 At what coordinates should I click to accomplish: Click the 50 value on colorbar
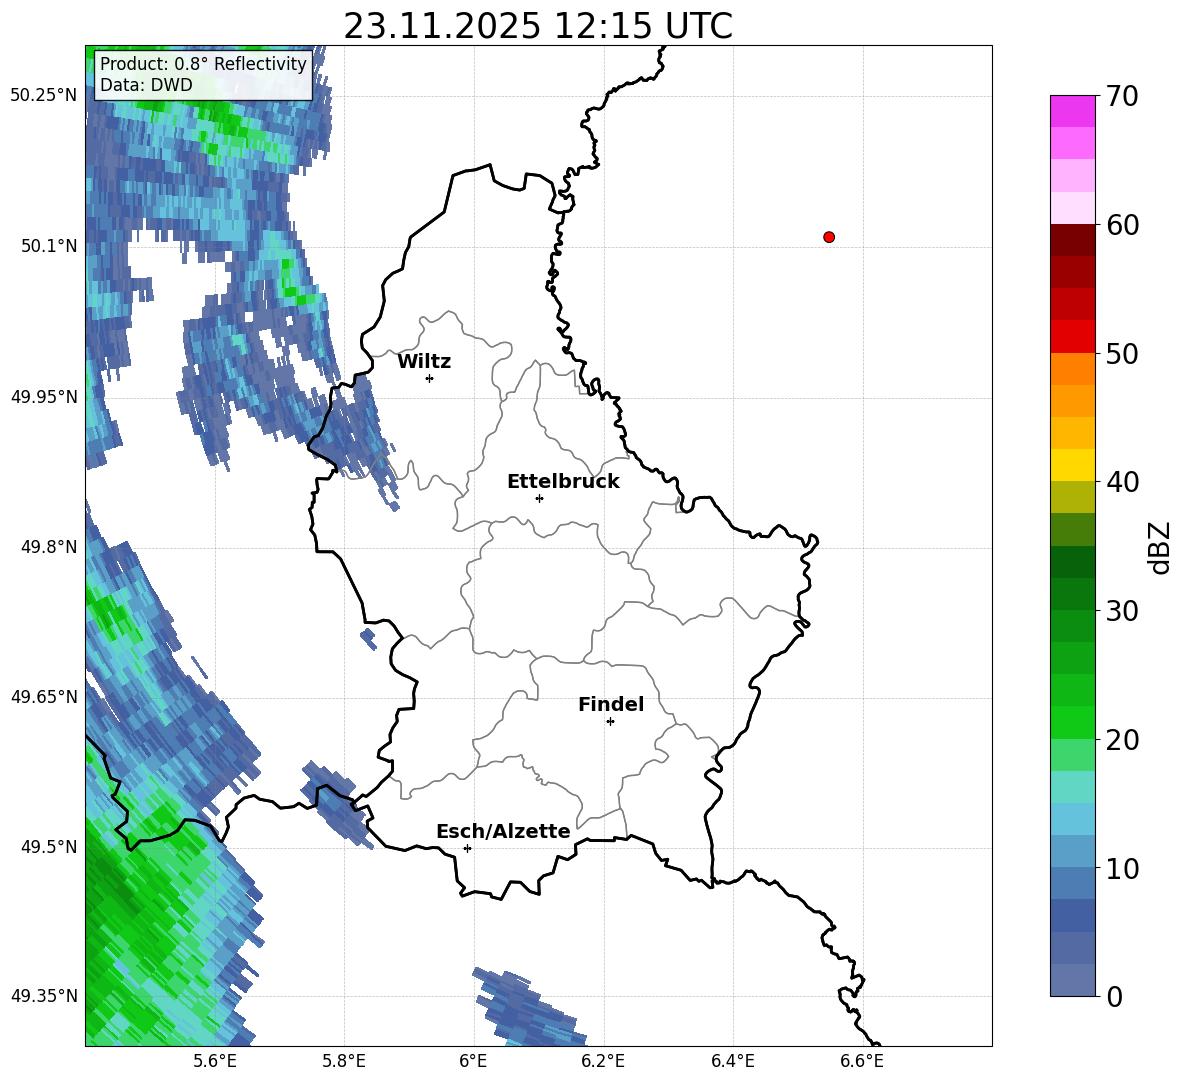pos(1122,353)
